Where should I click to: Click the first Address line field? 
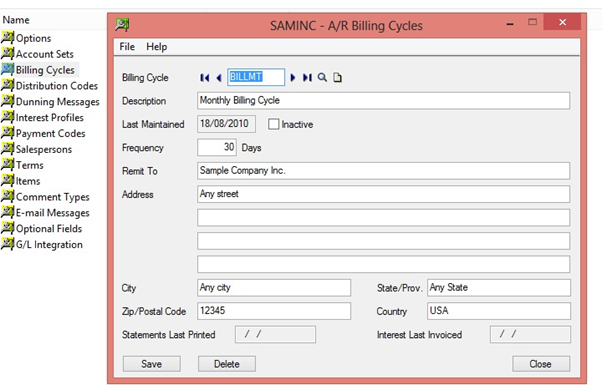coord(384,194)
